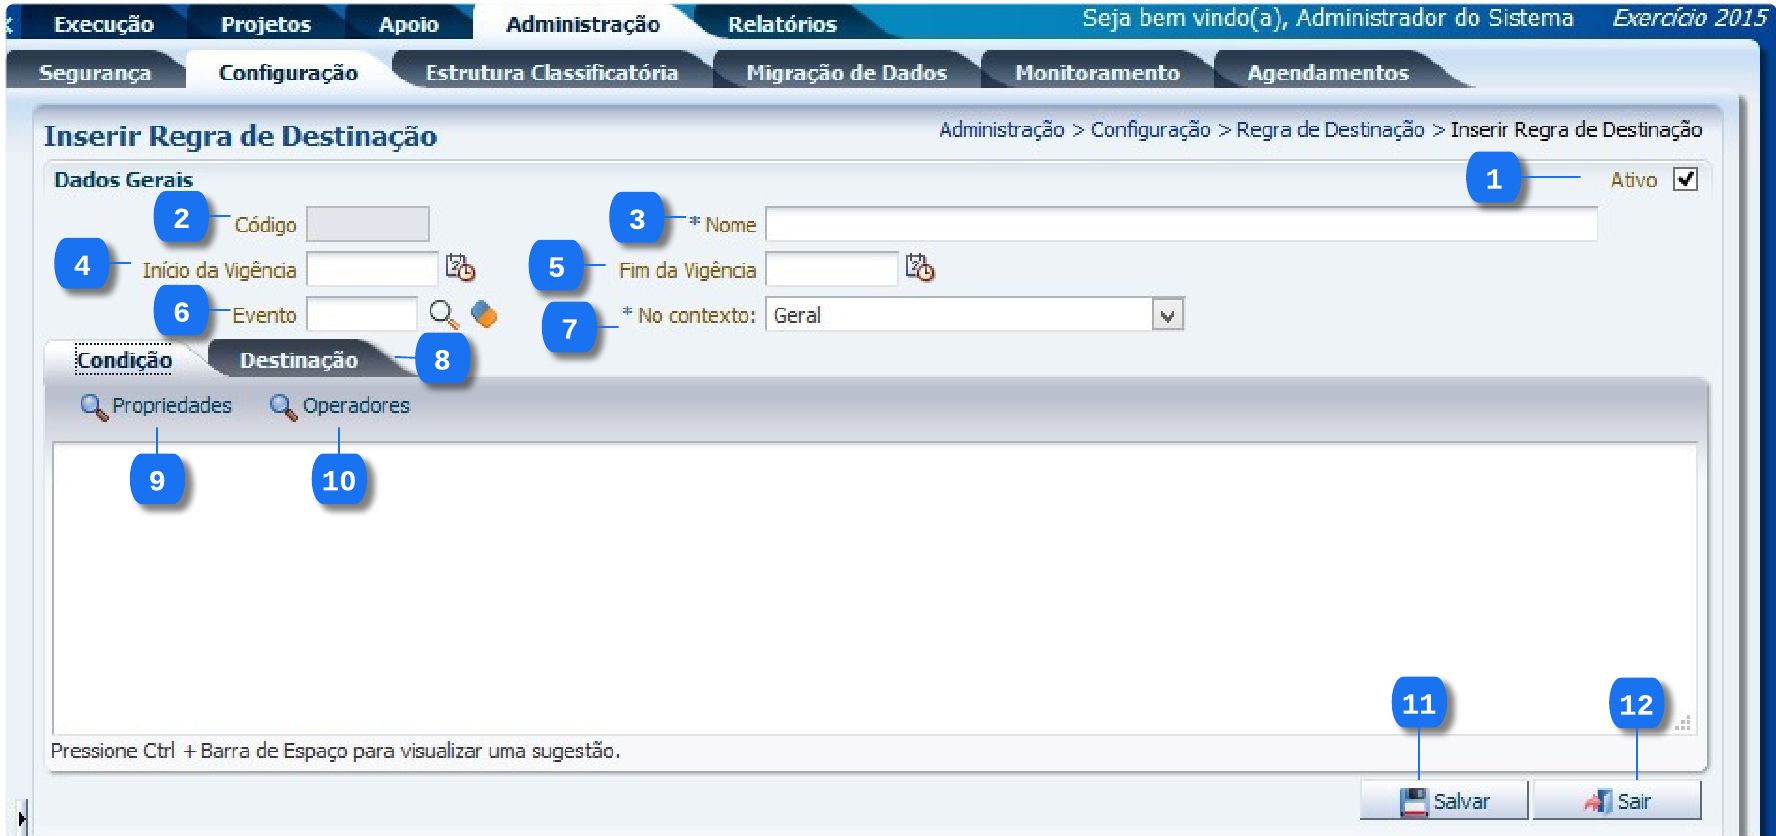Open the Relatórios main menu tab
1776x836 pixels.
pos(781,24)
